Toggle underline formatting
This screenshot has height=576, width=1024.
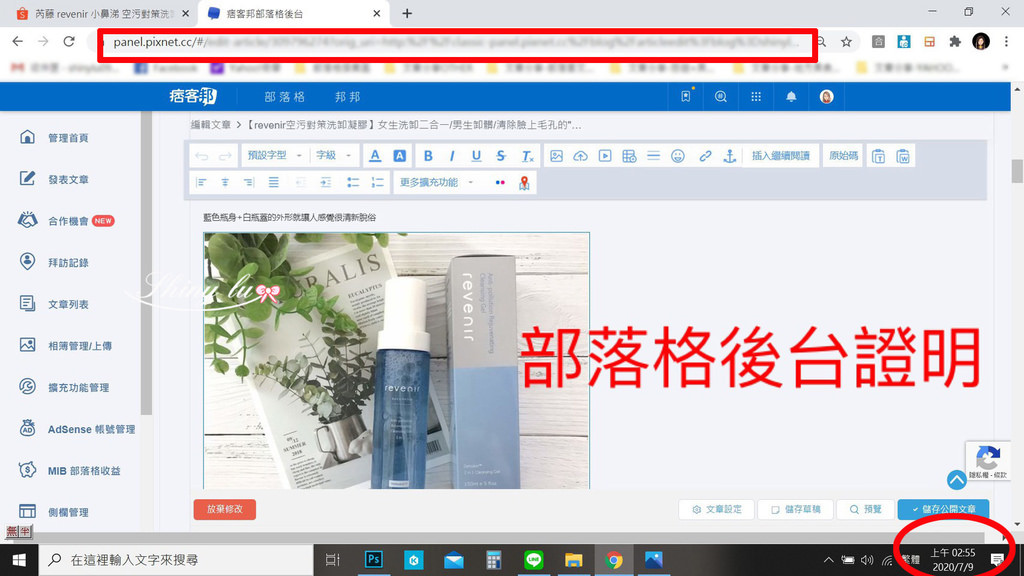[476, 156]
